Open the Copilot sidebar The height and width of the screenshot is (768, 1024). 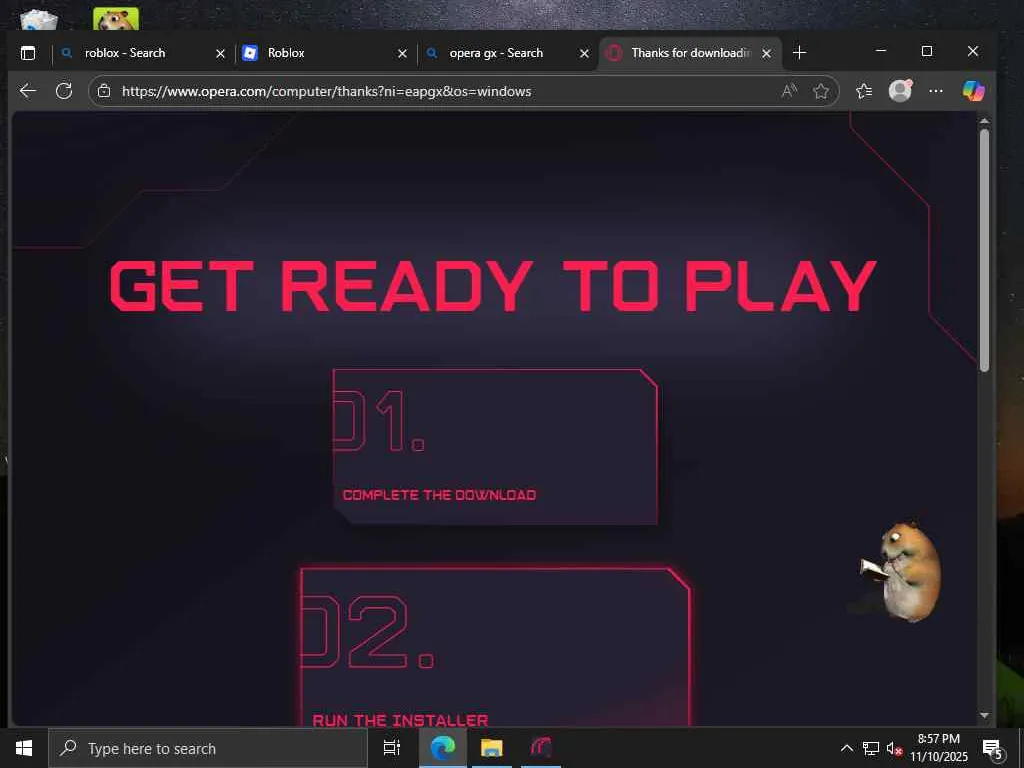[x=973, y=91]
